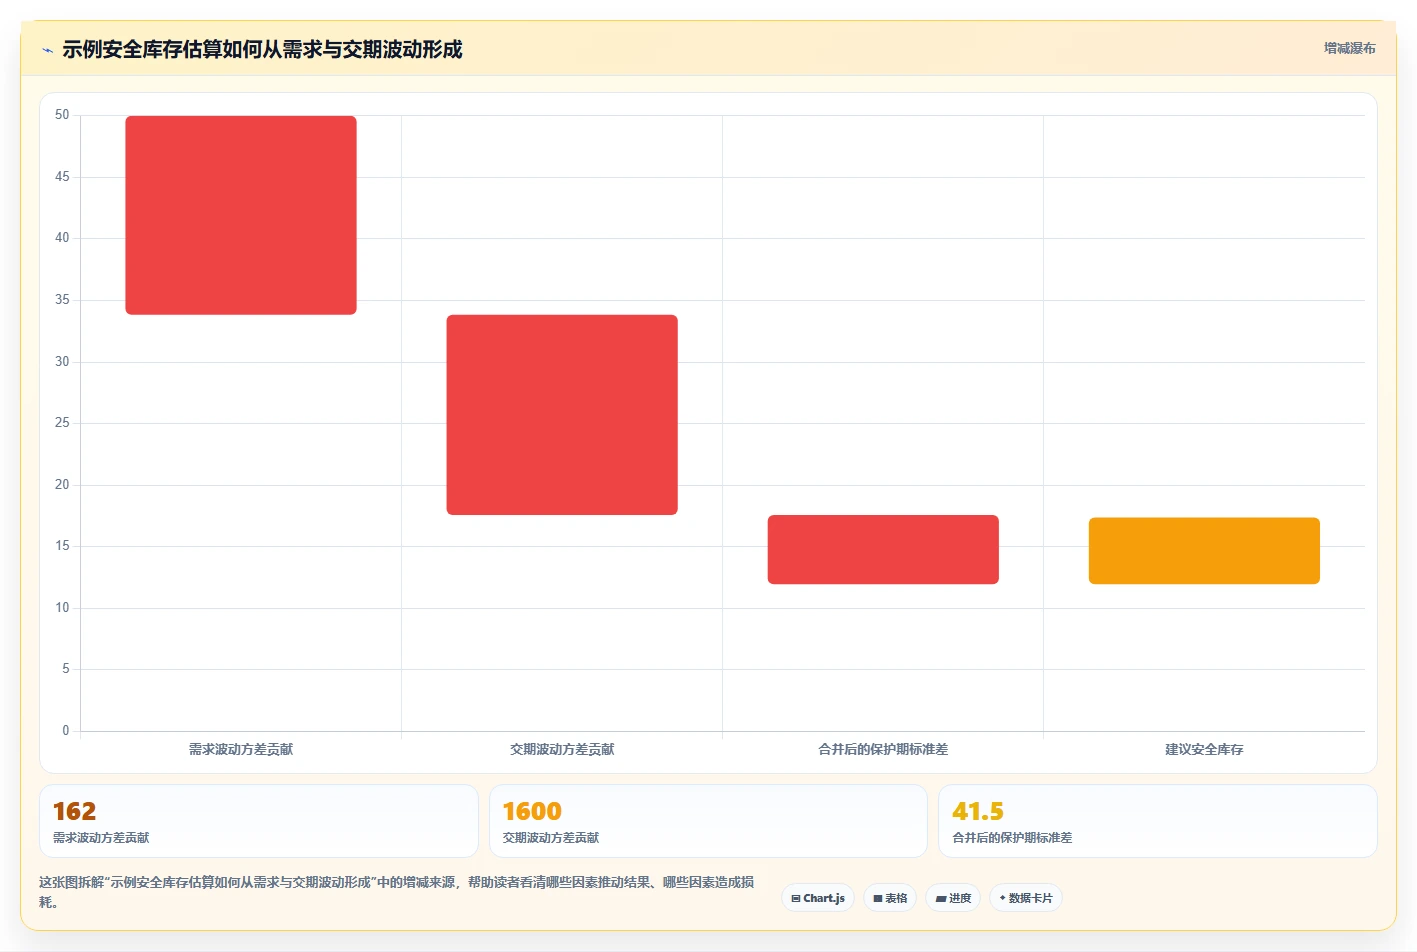Click x-axis label 交期波动方差贡献
This screenshot has height=952, width=1417.
click(562, 749)
